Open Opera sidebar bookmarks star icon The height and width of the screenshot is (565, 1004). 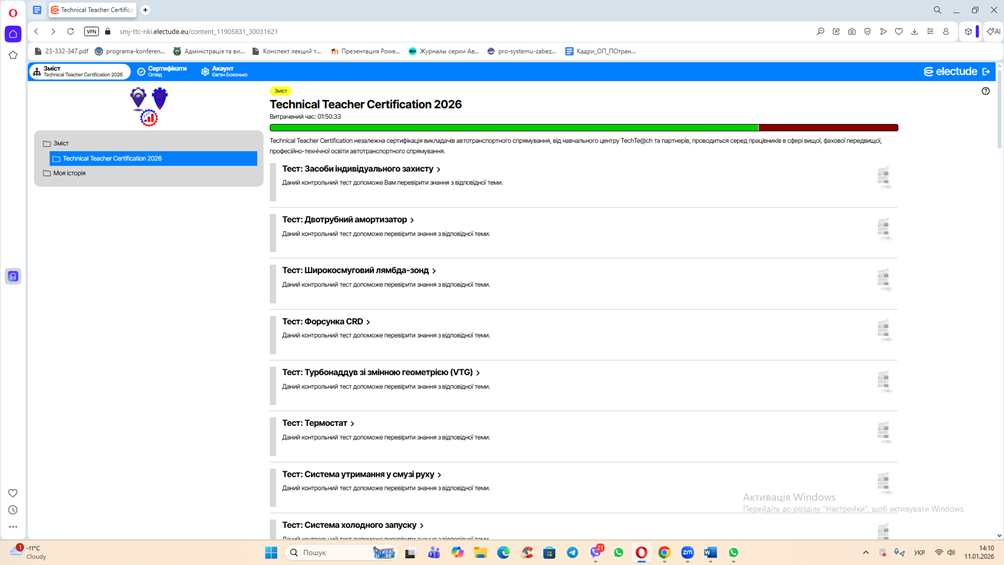pyautogui.click(x=13, y=55)
